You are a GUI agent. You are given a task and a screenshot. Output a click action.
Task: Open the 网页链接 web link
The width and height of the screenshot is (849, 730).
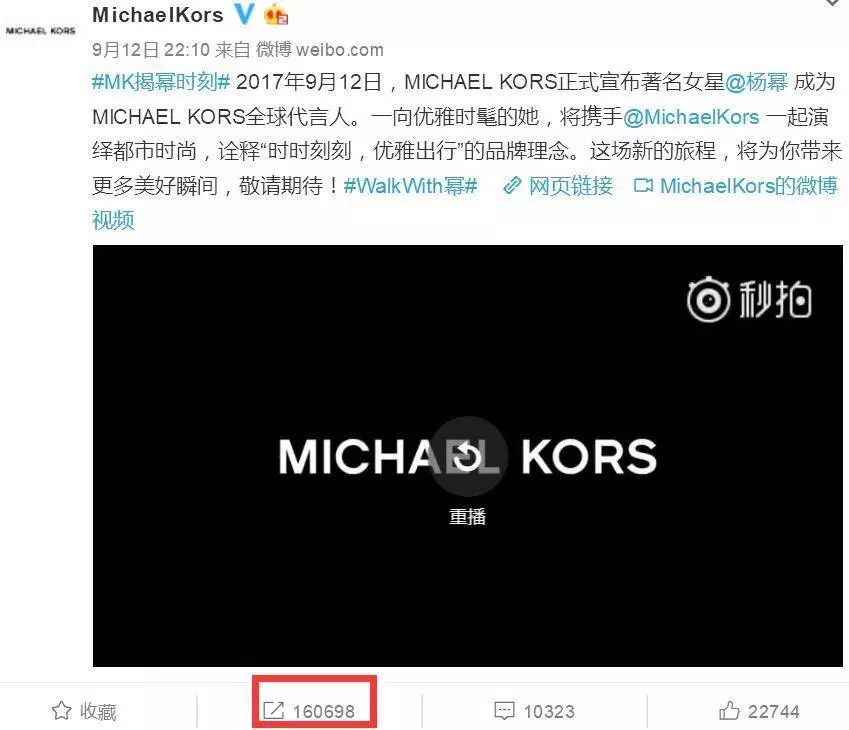pos(558,186)
